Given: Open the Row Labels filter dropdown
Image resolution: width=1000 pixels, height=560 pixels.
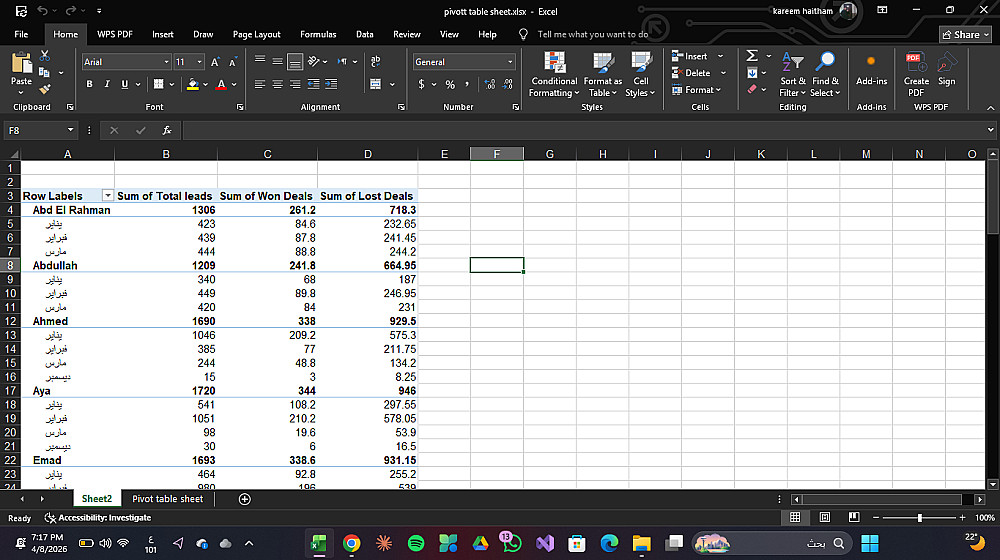Looking at the screenshot, I should [x=106, y=196].
